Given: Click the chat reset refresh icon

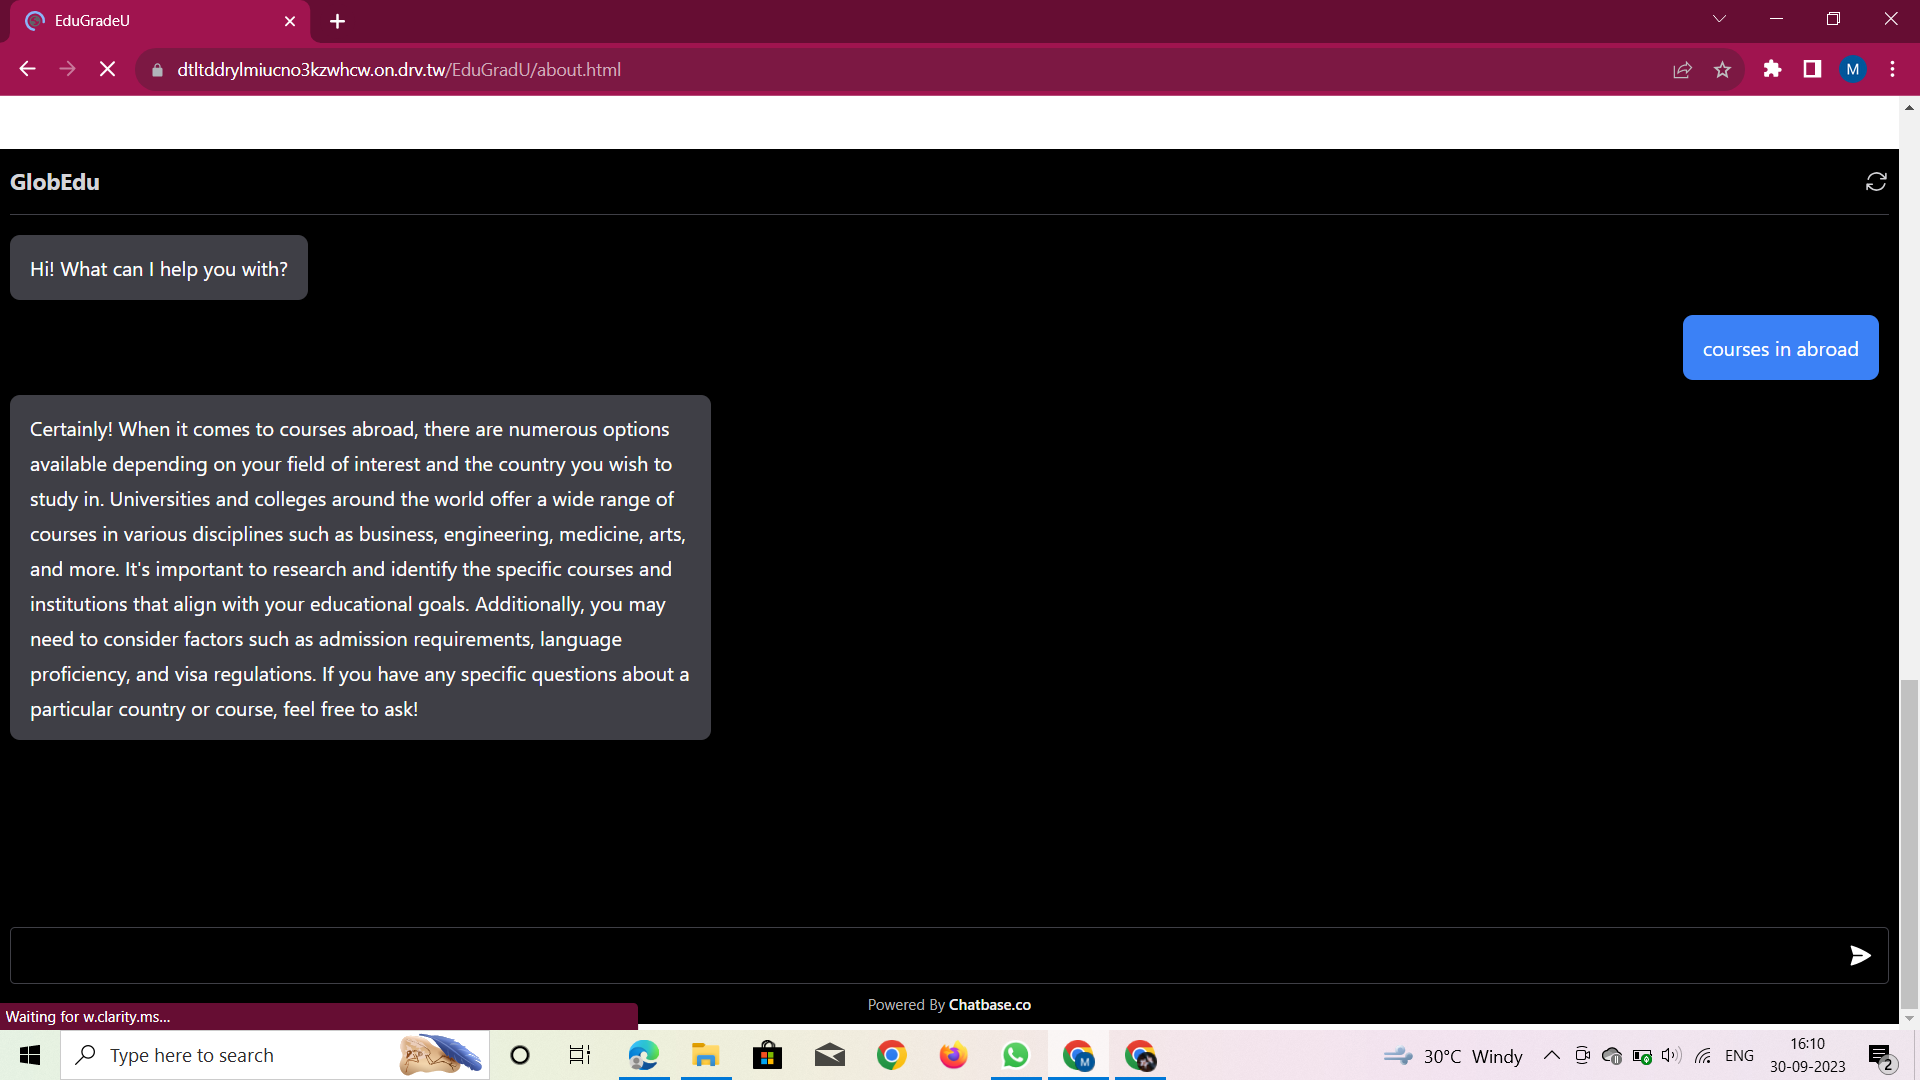Looking at the screenshot, I should [1876, 182].
